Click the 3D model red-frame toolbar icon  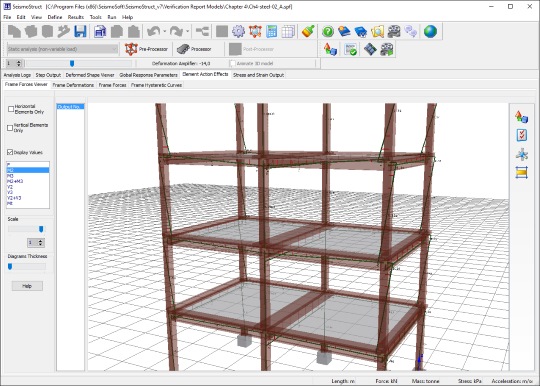pos(255,31)
